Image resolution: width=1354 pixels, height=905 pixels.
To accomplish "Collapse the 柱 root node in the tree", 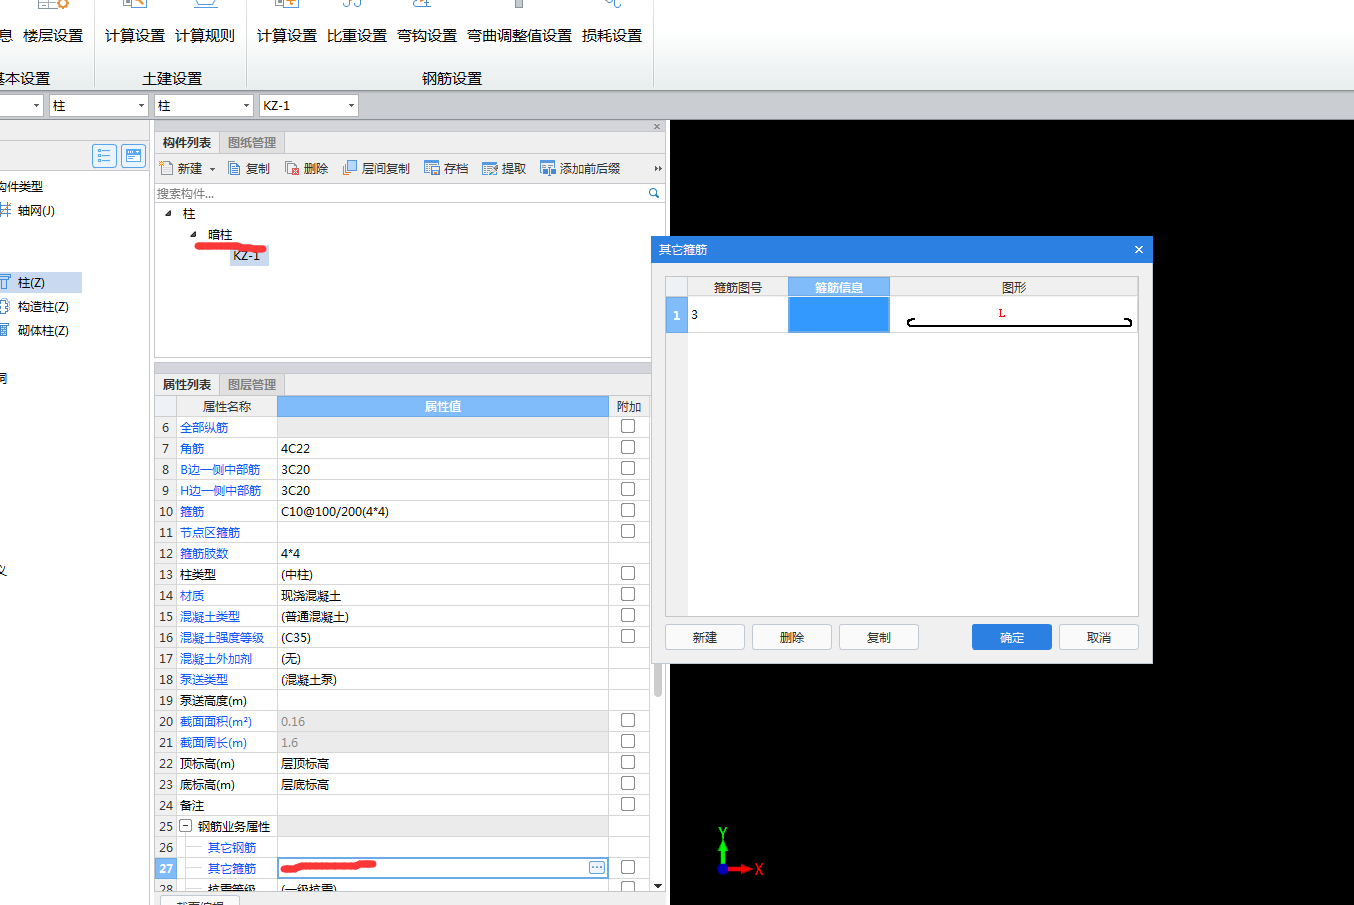I will point(168,213).
